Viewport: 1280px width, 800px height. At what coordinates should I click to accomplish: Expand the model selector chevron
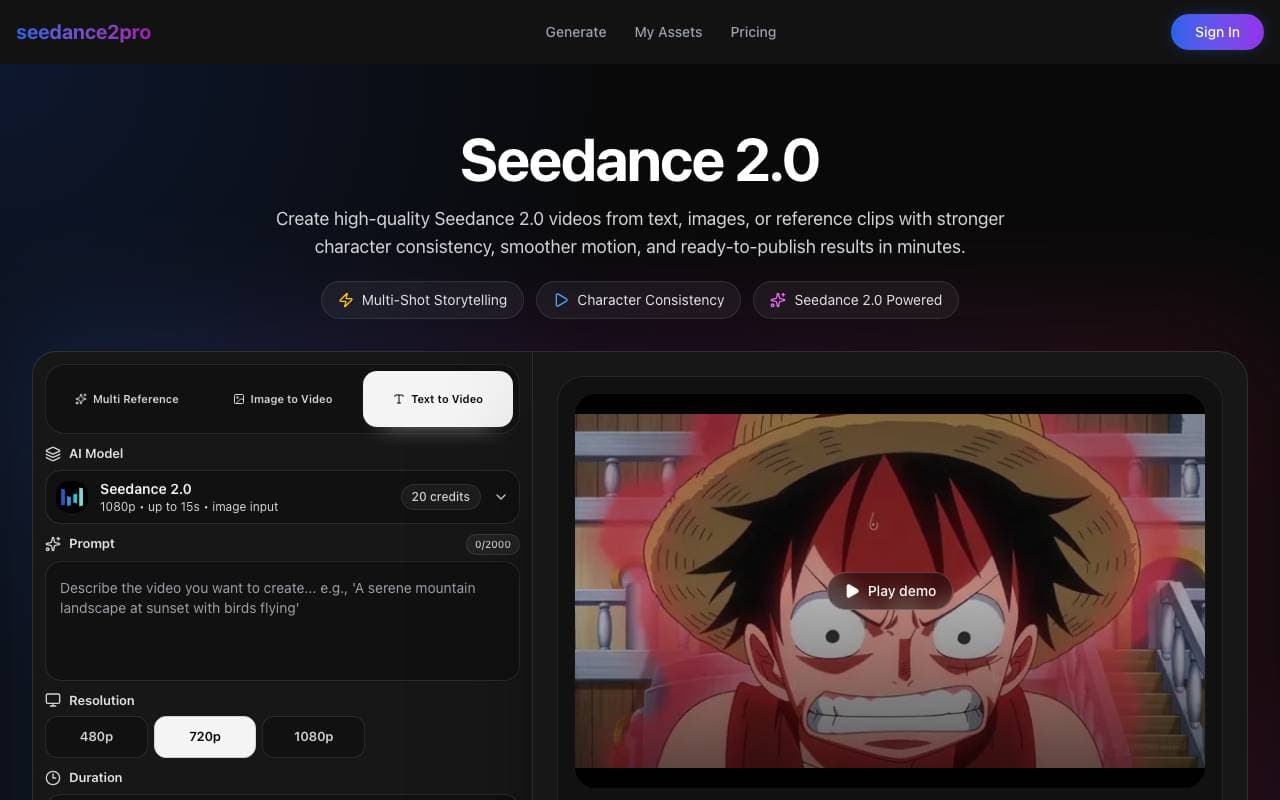pyautogui.click(x=501, y=497)
